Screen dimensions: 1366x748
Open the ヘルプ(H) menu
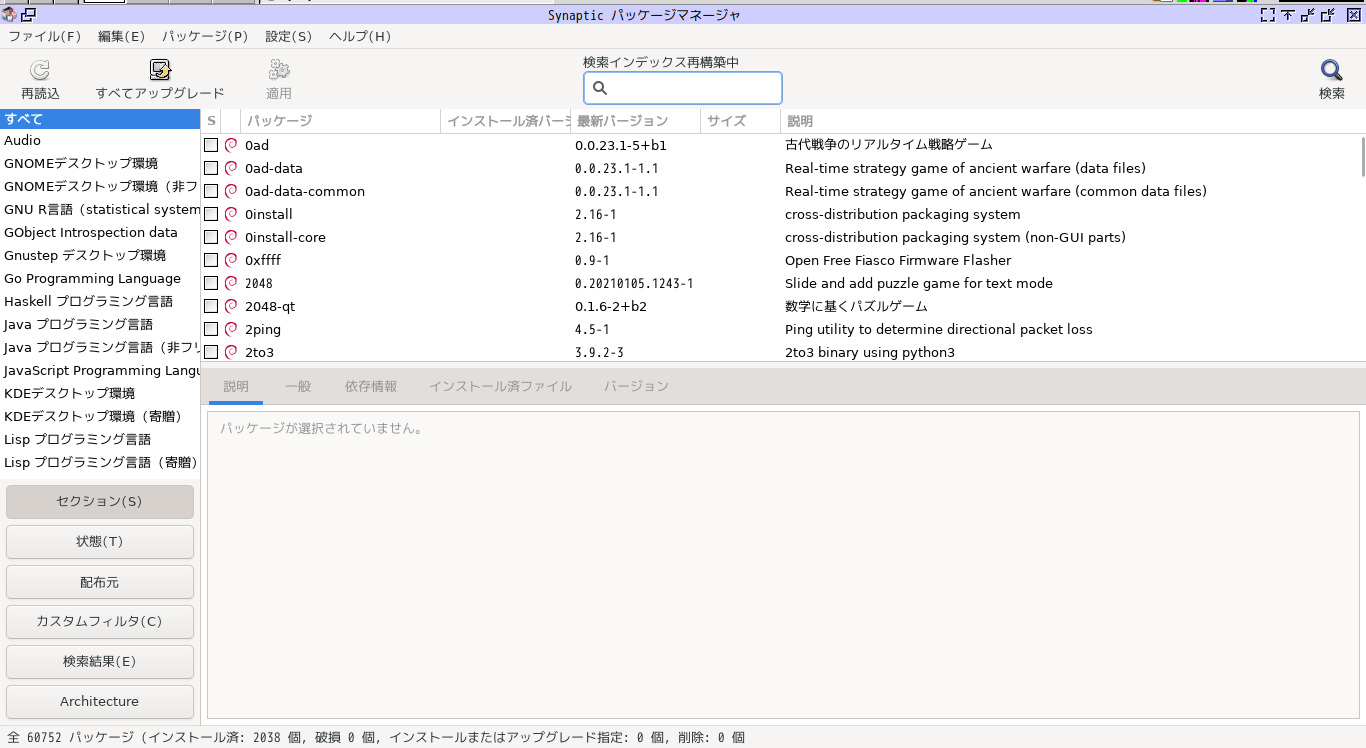pyautogui.click(x=360, y=36)
